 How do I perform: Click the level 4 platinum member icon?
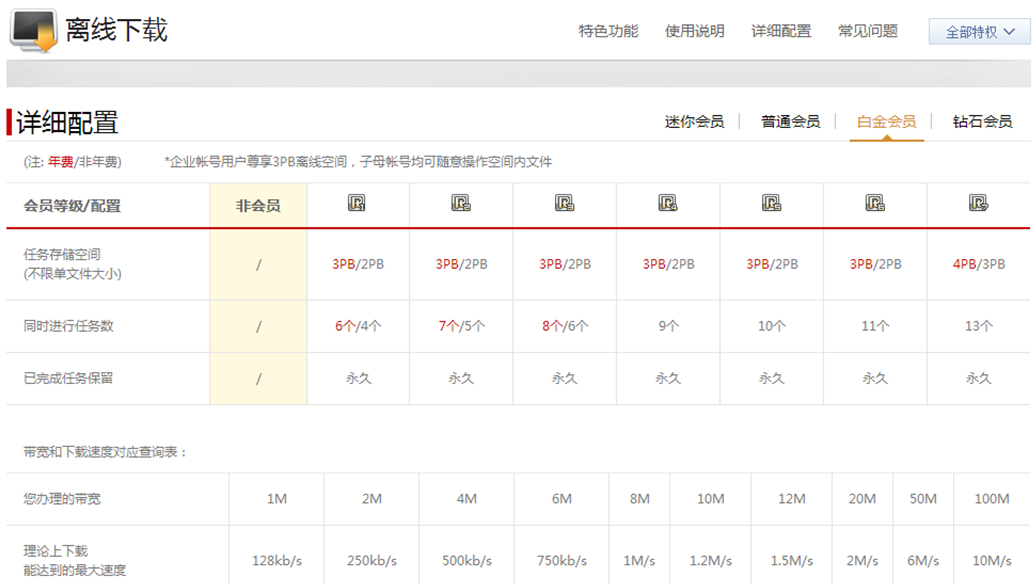point(668,204)
